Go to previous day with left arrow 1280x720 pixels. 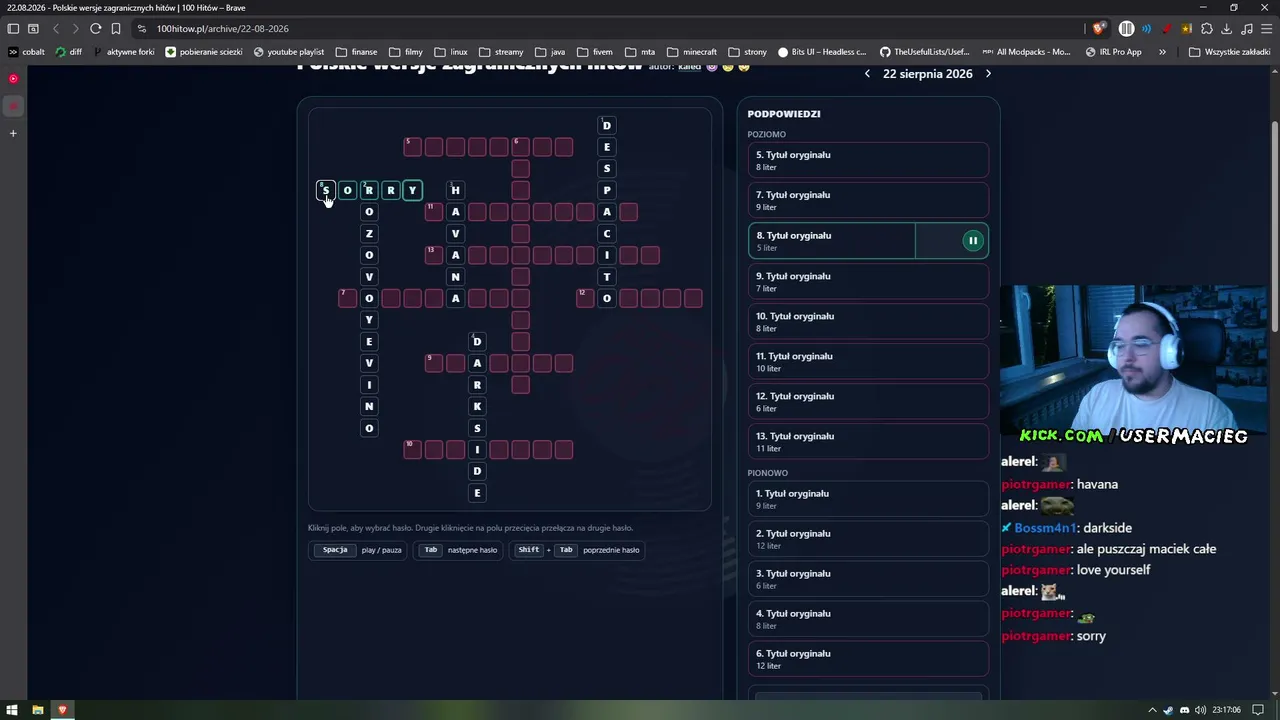(x=867, y=73)
